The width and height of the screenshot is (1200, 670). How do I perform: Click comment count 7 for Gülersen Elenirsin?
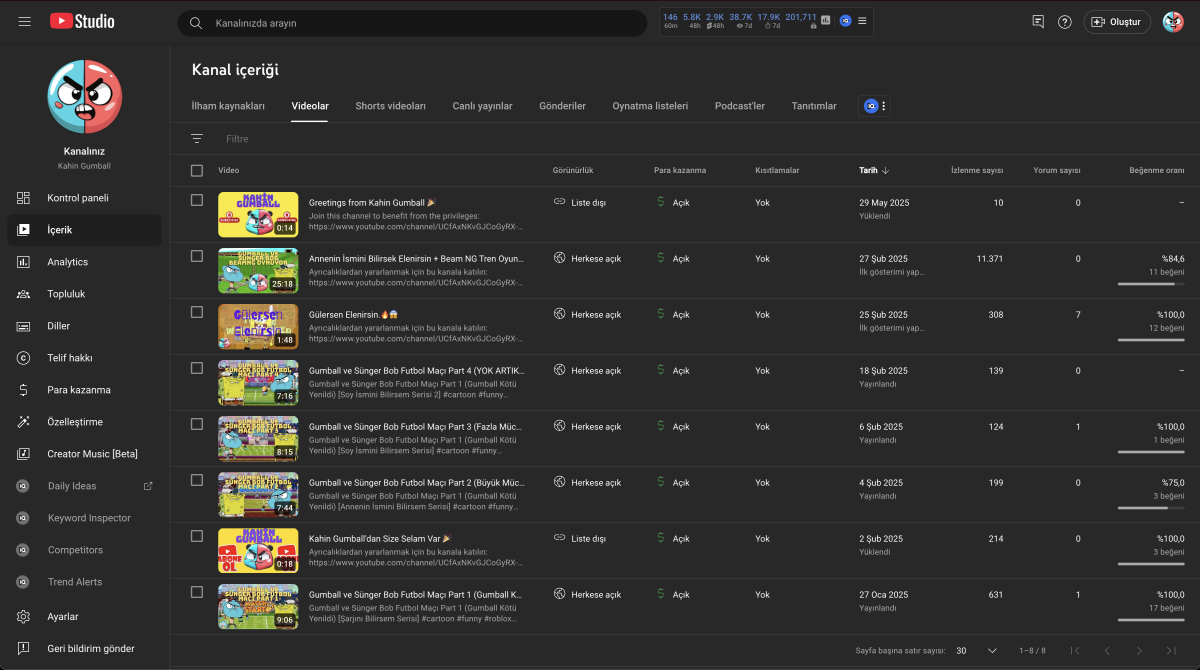1077,315
